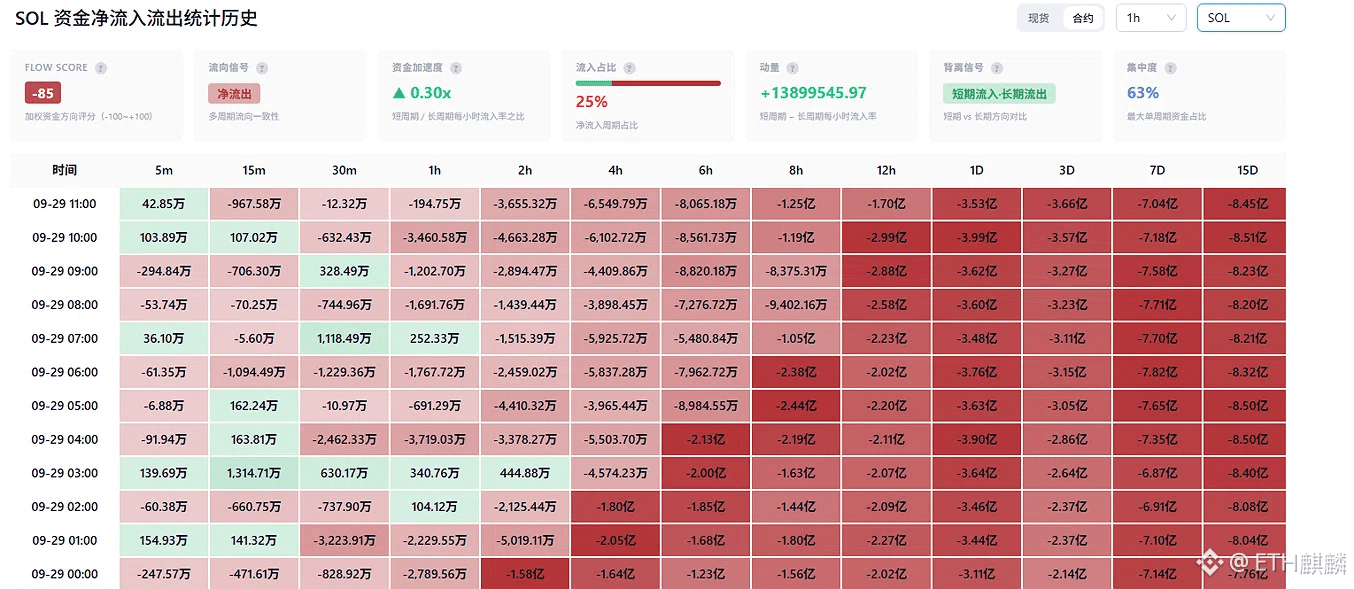The image size is (1354, 589).
Task: Click help icon next to FLOW SCORE
Action: (x=101, y=68)
